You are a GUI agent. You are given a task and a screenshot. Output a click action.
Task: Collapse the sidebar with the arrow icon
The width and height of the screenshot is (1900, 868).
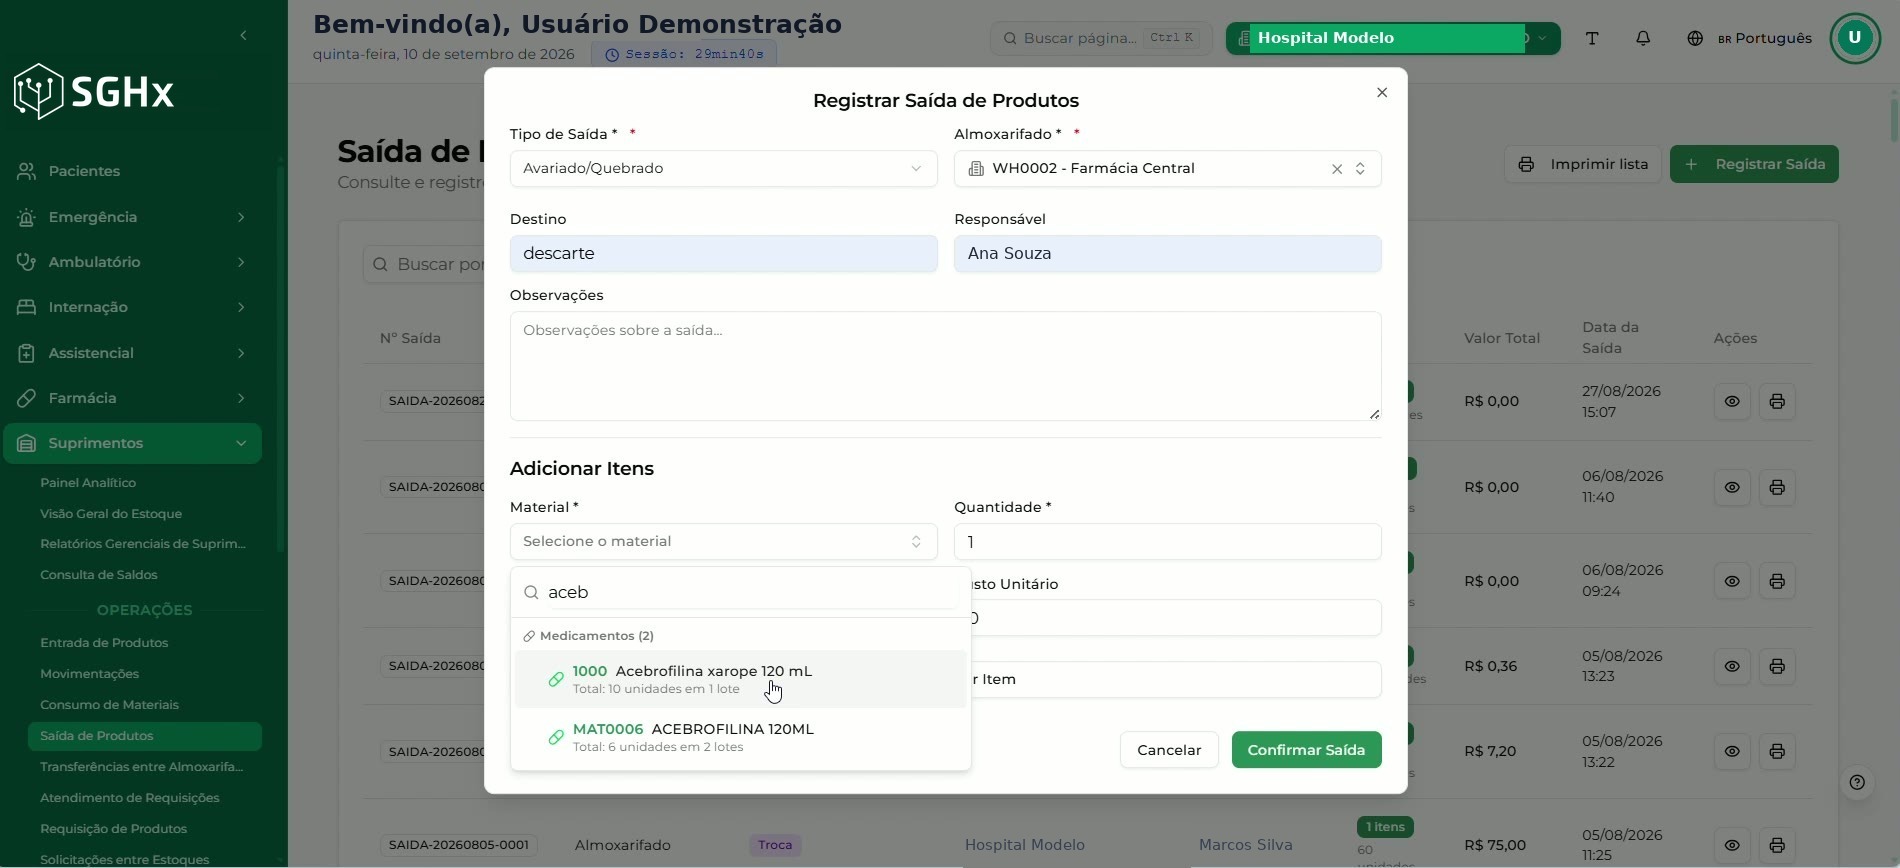click(243, 35)
